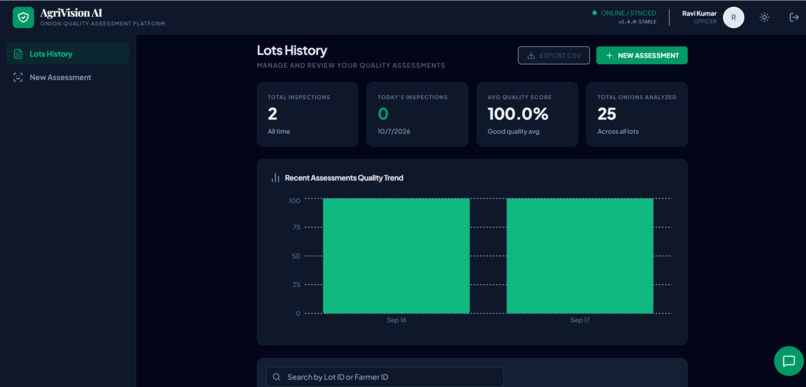The height and width of the screenshot is (387, 806).
Task: Select the Sep 17 chart bar
Action: coord(580,256)
